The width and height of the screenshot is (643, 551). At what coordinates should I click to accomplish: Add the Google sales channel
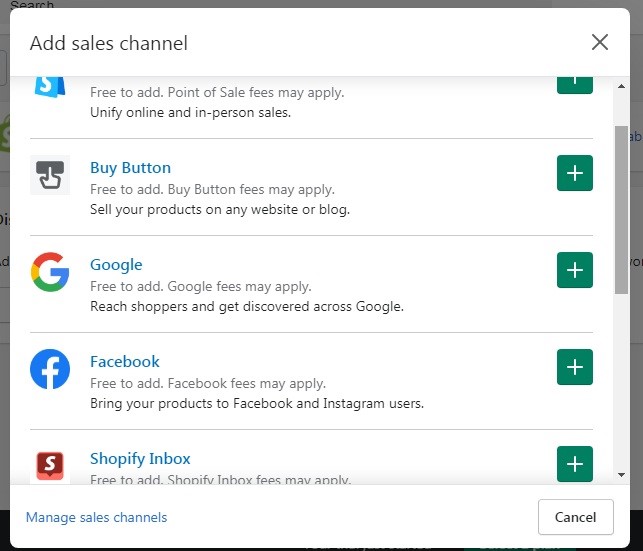tap(575, 270)
